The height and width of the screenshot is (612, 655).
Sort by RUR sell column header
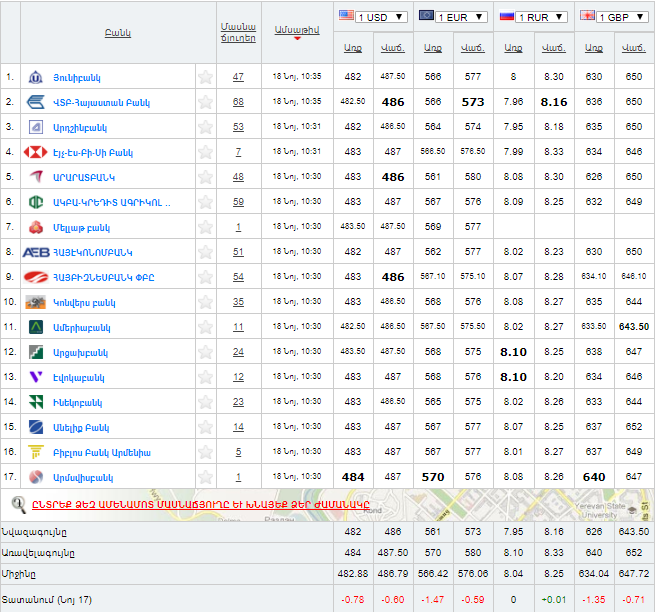pos(554,48)
